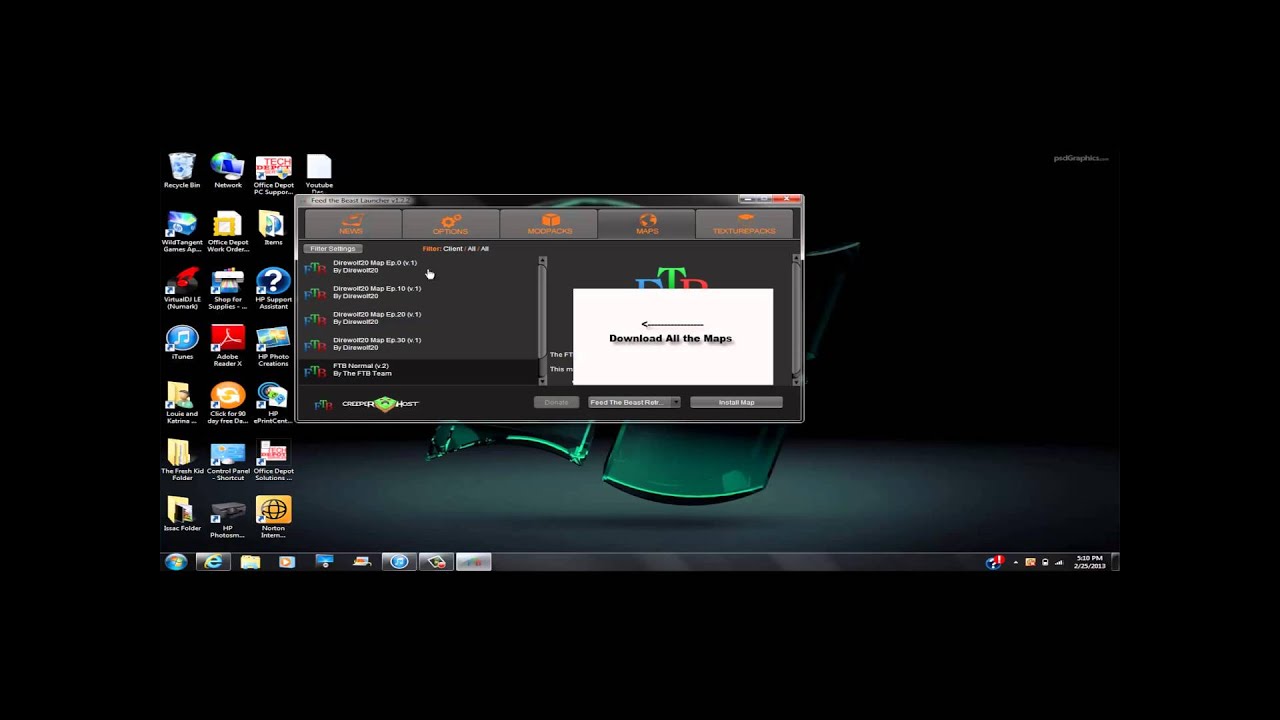Click the FTB icon of Direwolf20 Ep.10
1280x720 pixels.
tap(315, 293)
